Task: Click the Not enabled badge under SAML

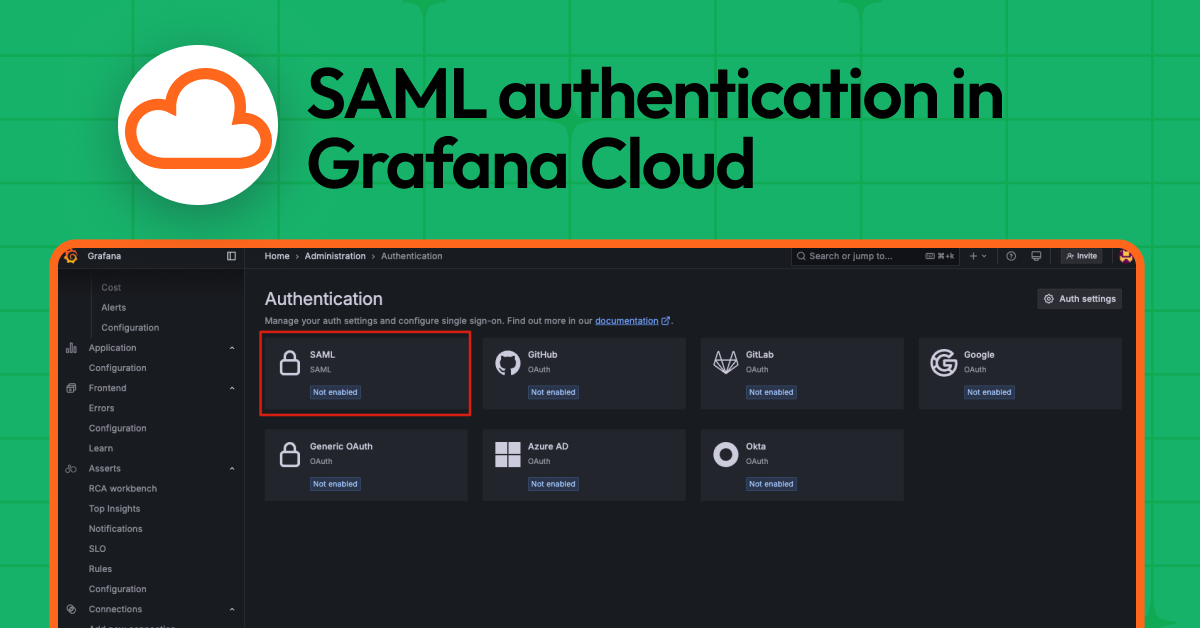Action: (x=335, y=392)
